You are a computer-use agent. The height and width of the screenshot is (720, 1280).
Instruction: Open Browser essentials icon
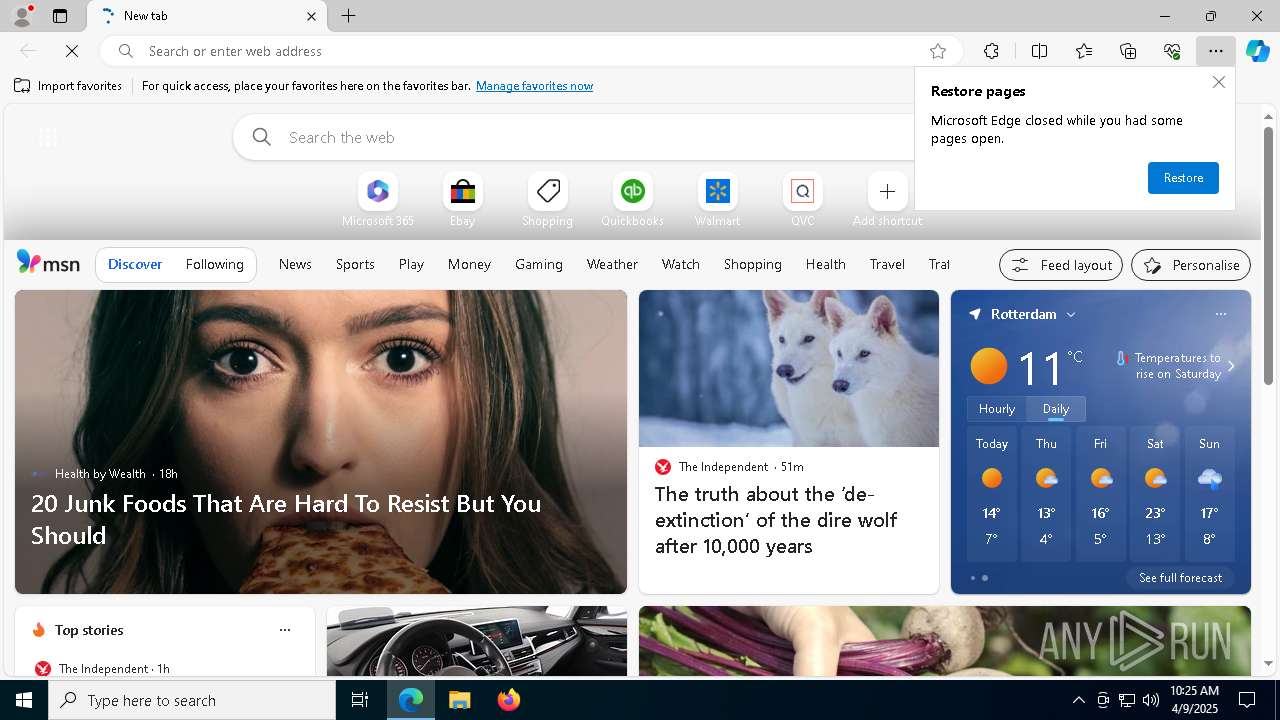(x=1172, y=51)
